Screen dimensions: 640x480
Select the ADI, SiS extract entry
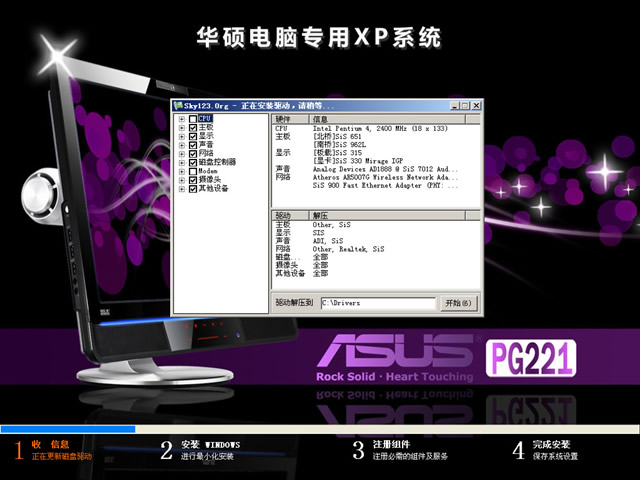(x=328, y=241)
